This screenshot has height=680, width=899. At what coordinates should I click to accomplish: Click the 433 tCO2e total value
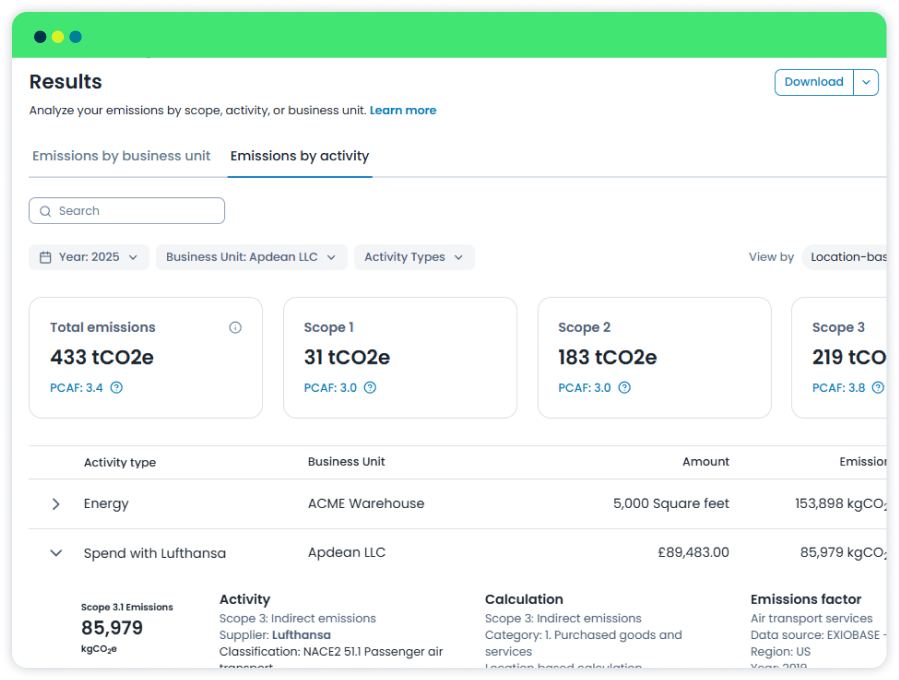click(x=101, y=357)
